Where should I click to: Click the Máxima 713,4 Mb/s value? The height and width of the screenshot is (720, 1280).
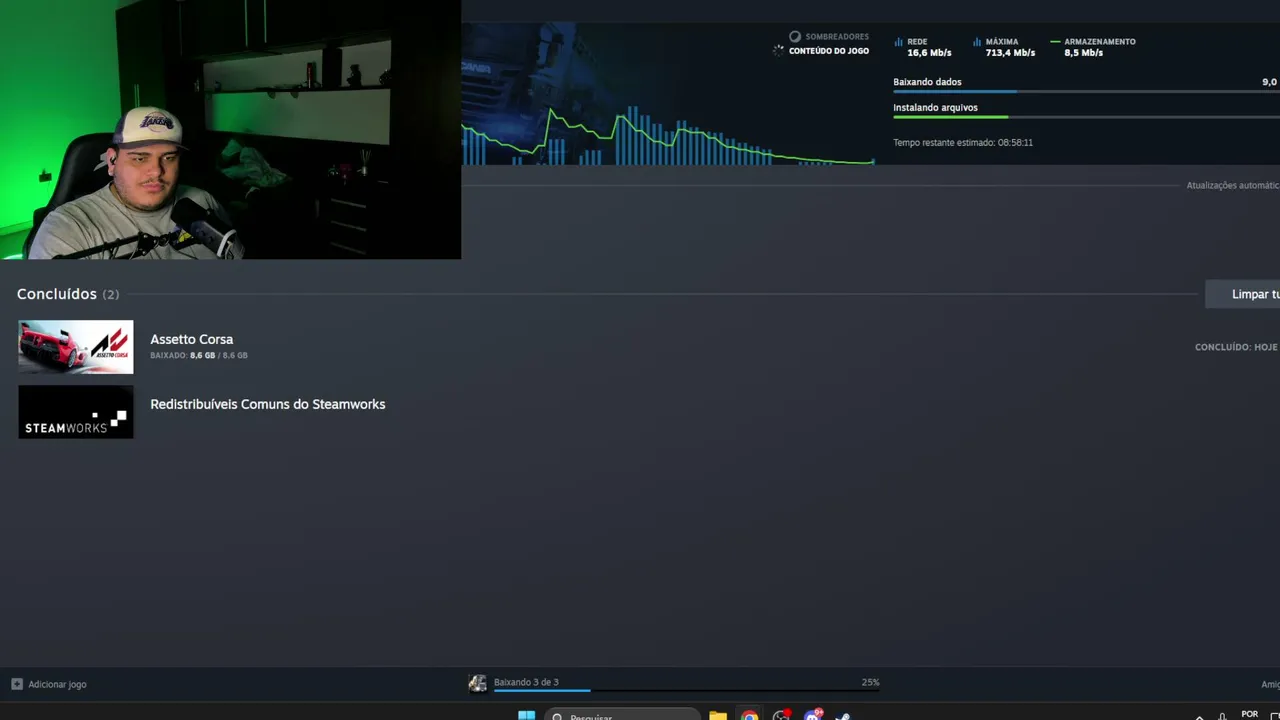1010,53
